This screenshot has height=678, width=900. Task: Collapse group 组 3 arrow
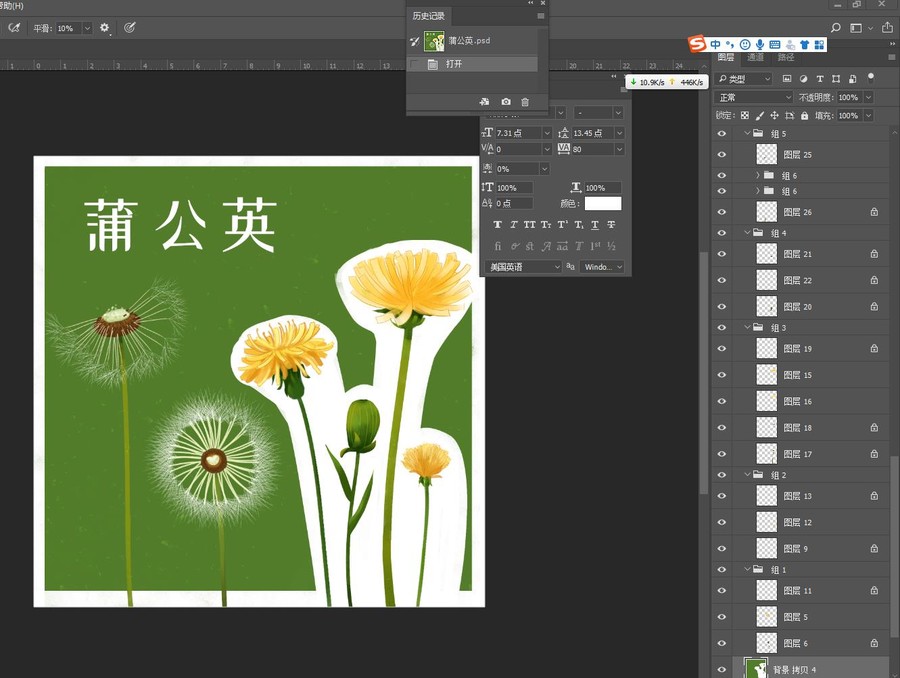pyautogui.click(x=747, y=327)
